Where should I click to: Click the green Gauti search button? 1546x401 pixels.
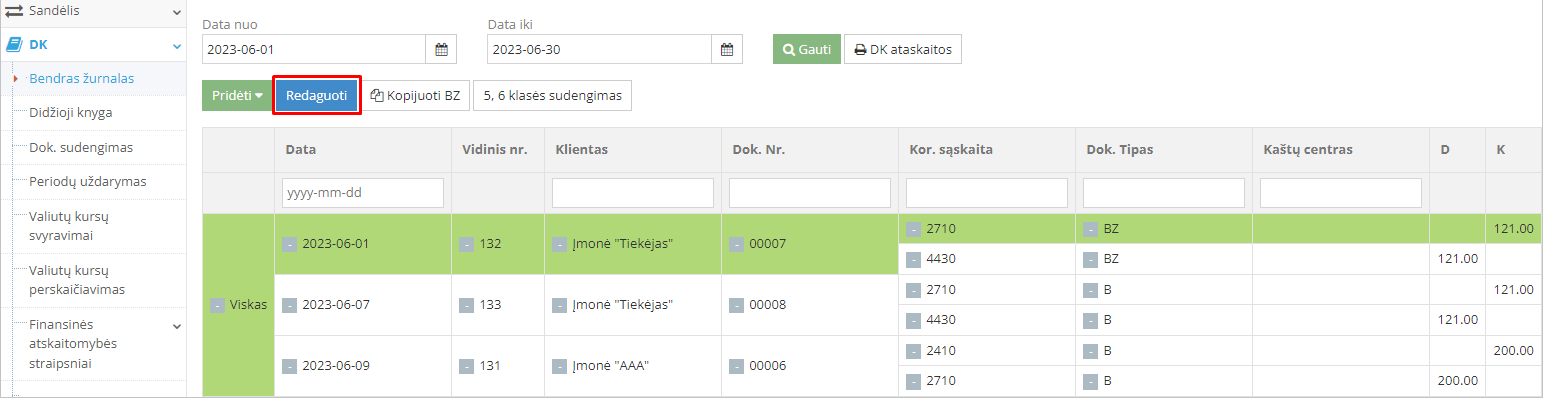pos(806,49)
